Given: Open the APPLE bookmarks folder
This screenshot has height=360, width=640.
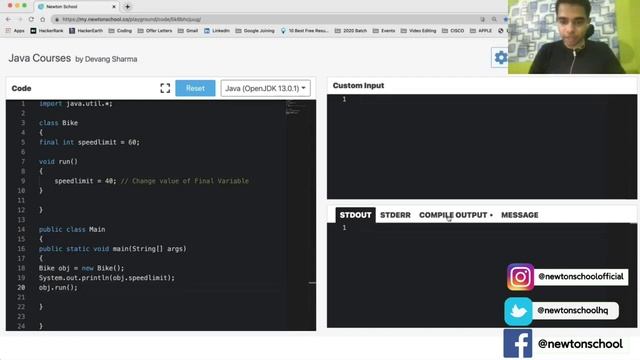Looking at the screenshot, I should click(x=481, y=31).
